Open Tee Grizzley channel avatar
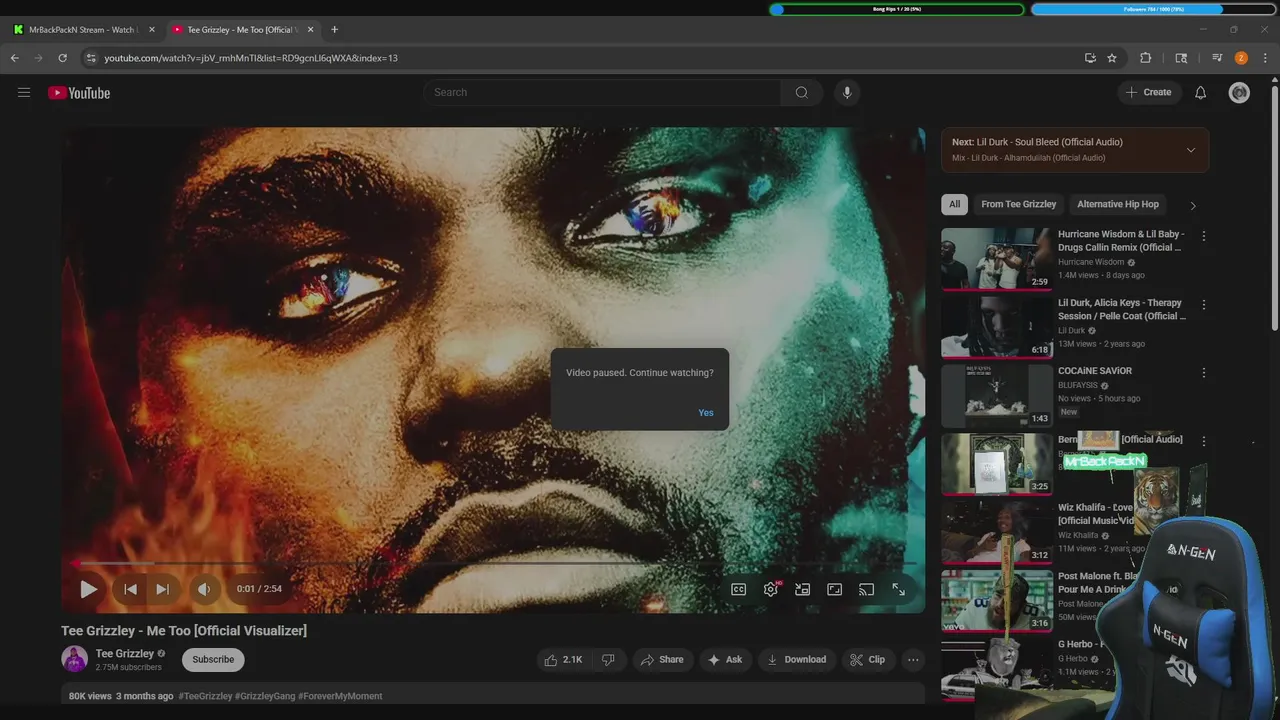The width and height of the screenshot is (1280, 720). pos(74,659)
